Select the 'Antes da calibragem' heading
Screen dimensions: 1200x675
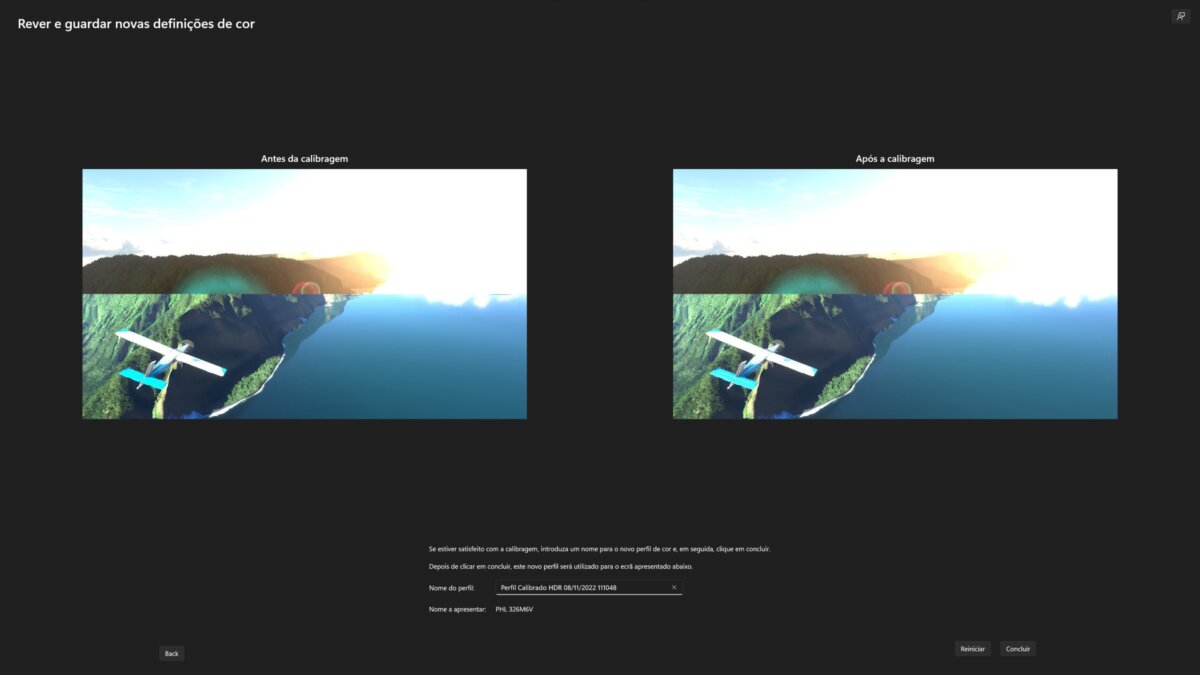tap(304, 159)
